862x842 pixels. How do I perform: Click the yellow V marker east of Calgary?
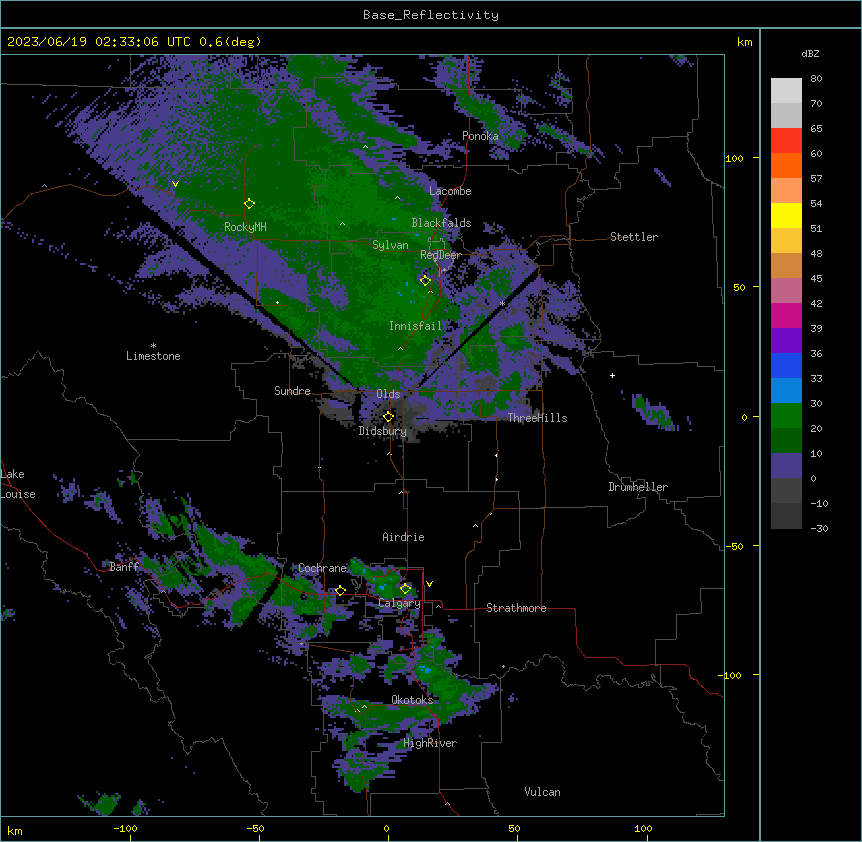429,584
